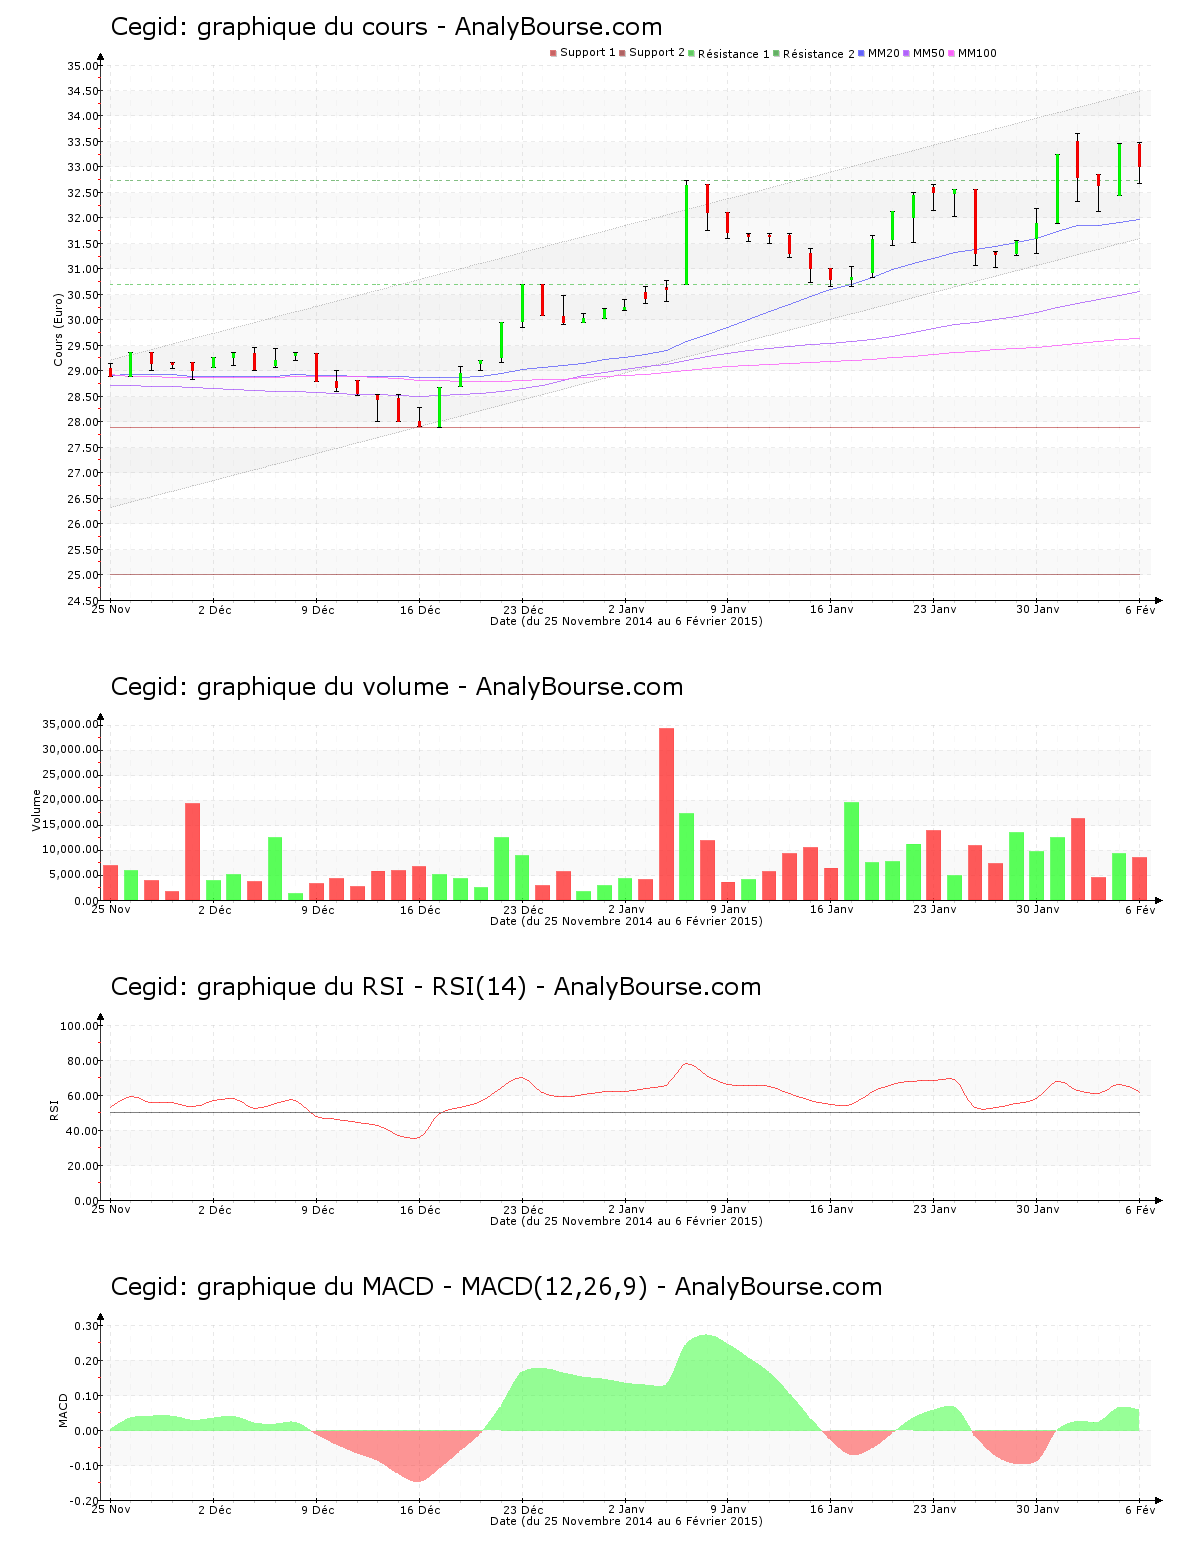Click the date range caption under price chart
This screenshot has height=1550, width=1200.
coord(626,621)
